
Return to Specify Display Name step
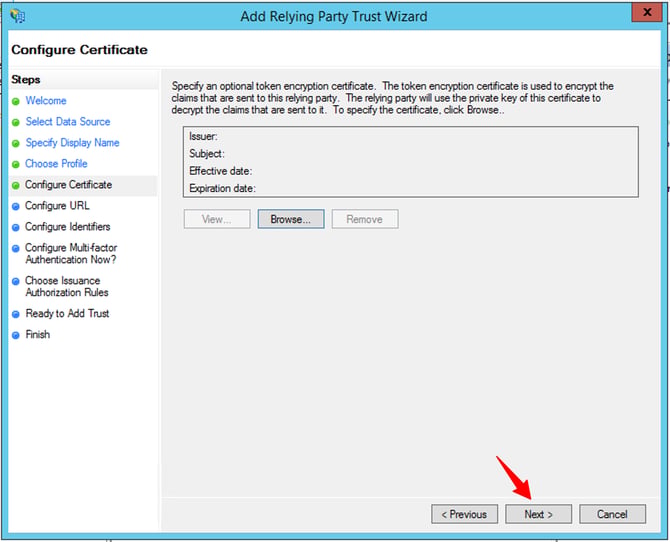72,143
